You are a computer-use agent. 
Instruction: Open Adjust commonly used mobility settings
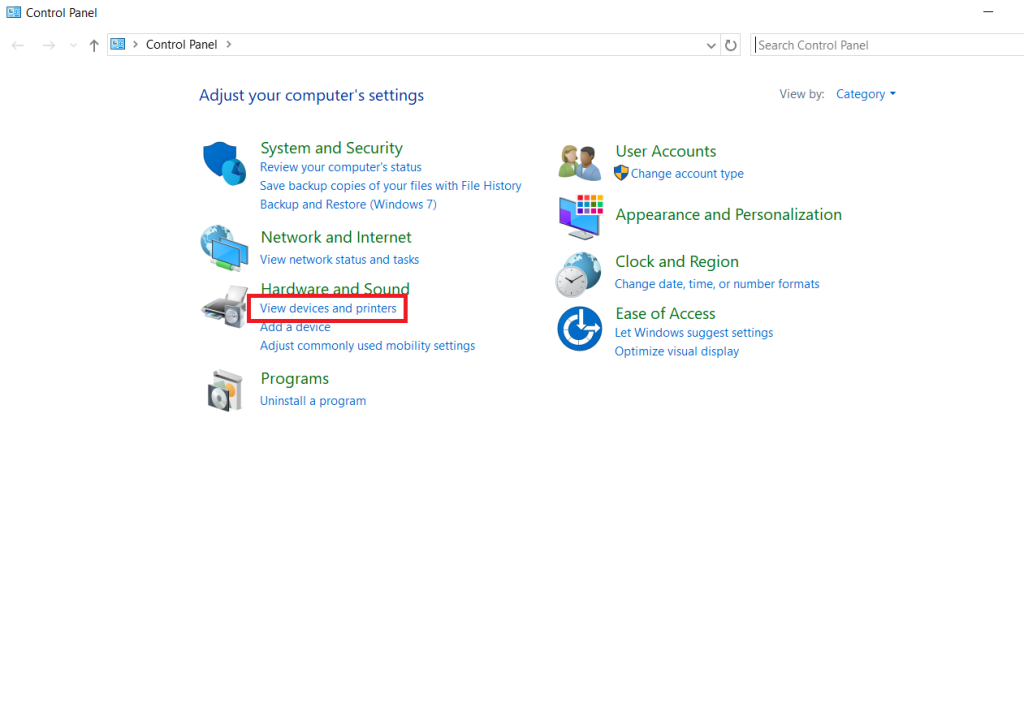point(368,345)
